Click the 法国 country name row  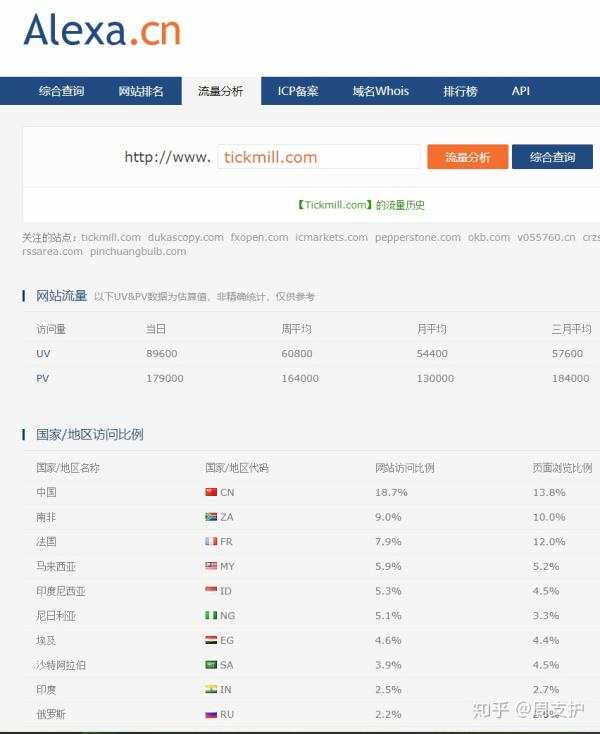point(46,542)
